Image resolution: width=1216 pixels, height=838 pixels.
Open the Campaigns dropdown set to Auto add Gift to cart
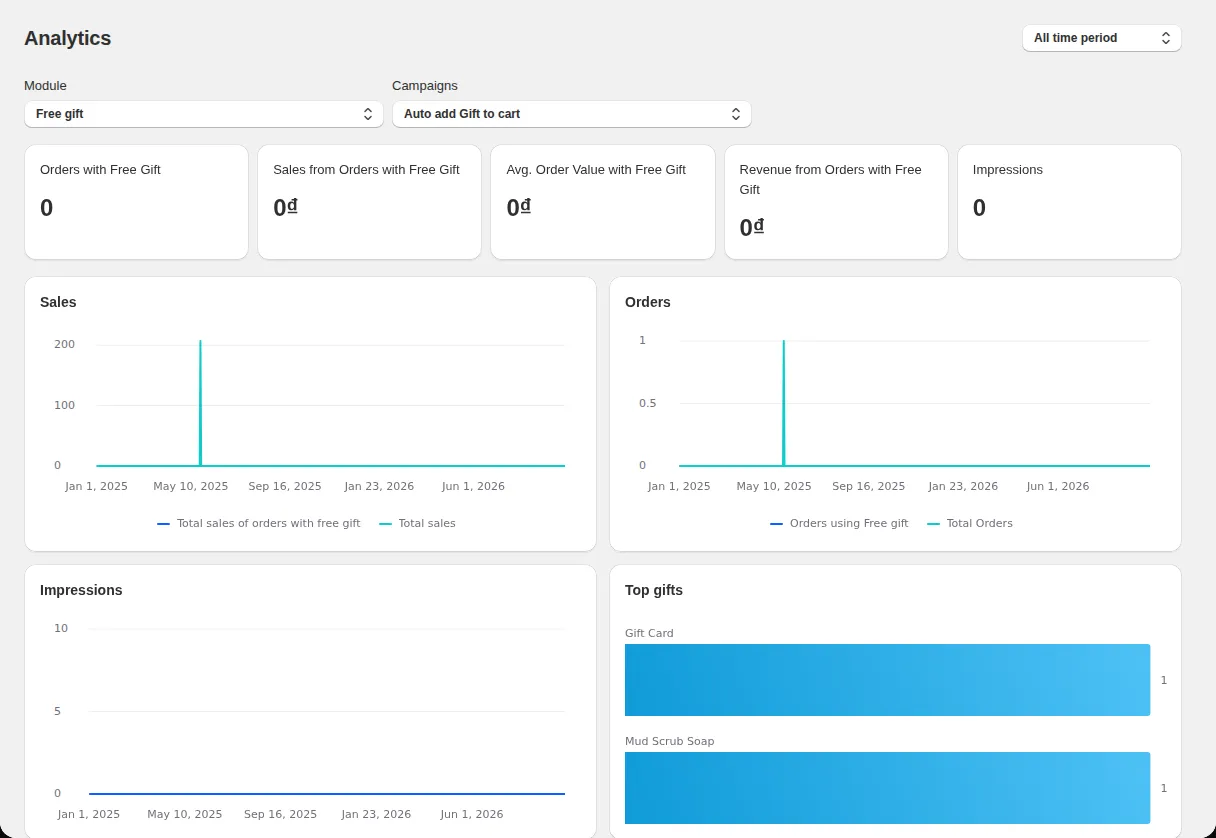tap(571, 114)
